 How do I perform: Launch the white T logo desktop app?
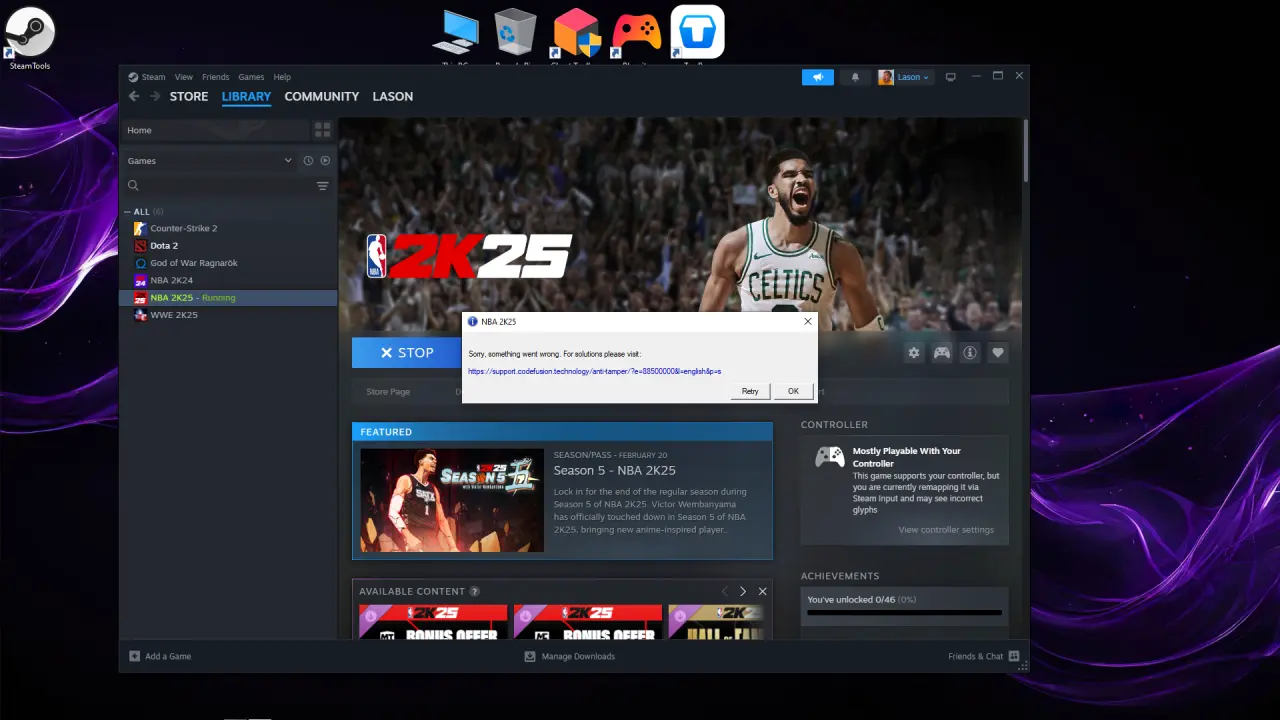[697, 32]
